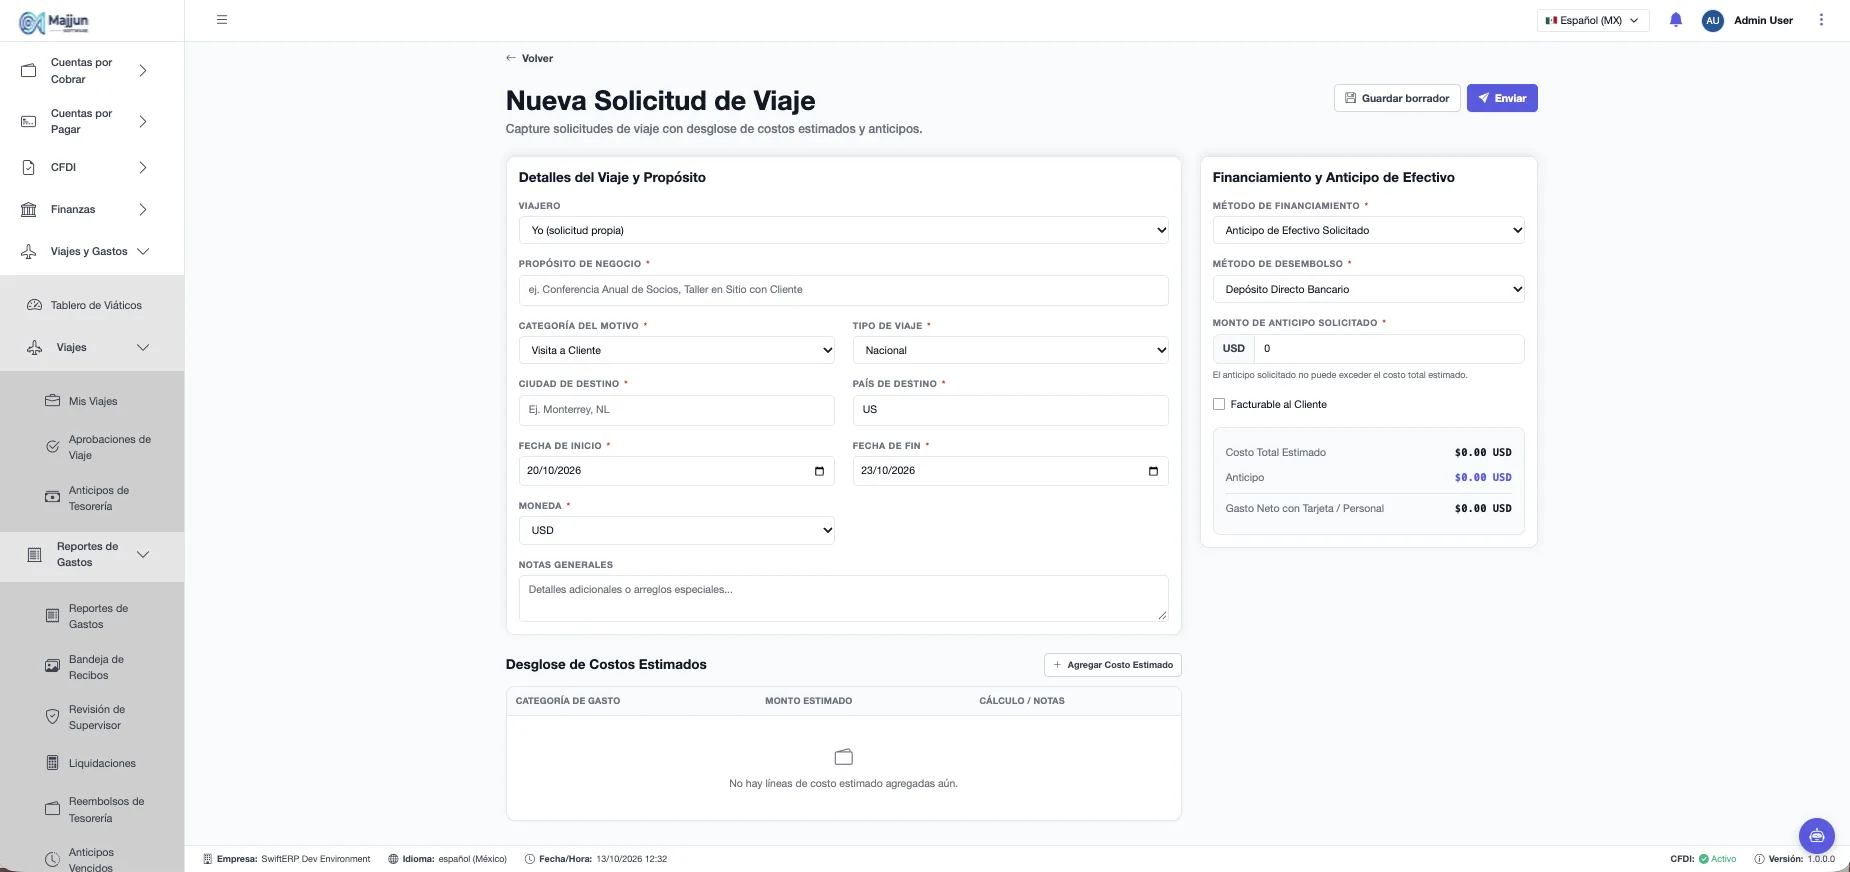1850x872 pixels.
Task: Click the Tablero de Viáticos icon
Action: pos(34,305)
